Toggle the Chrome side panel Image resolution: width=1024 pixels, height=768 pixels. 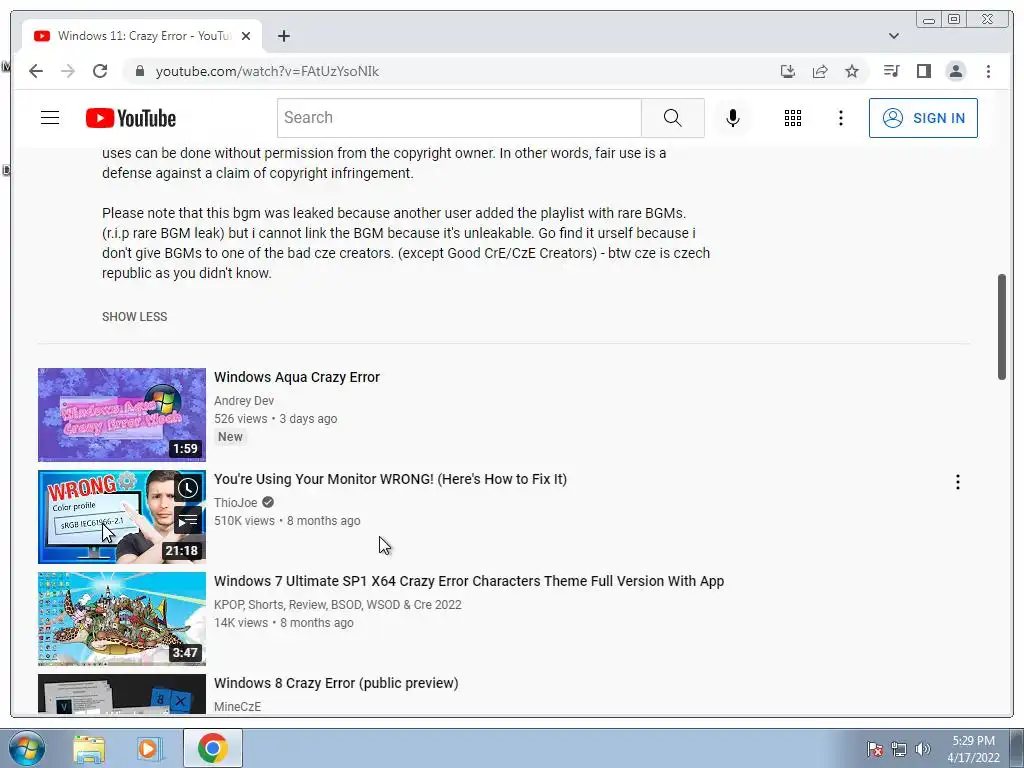click(923, 71)
